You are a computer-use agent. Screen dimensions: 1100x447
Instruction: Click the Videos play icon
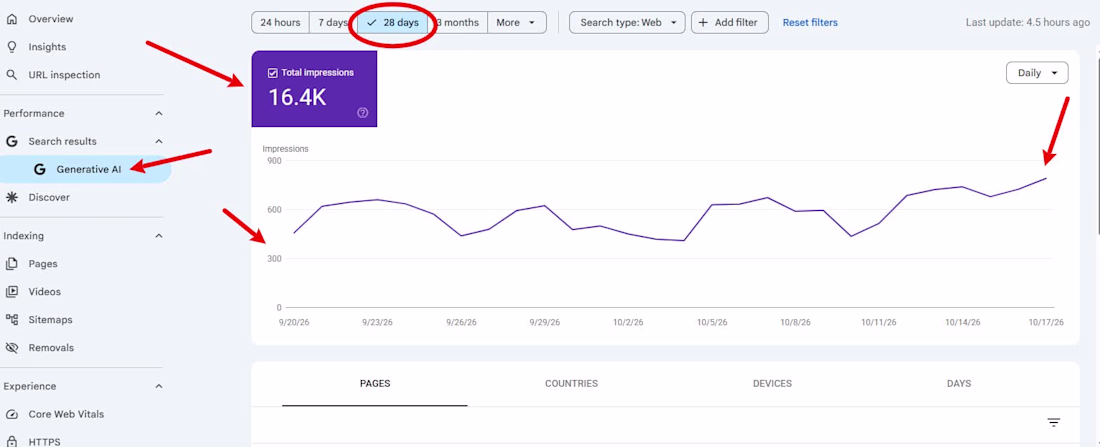click(x=11, y=292)
